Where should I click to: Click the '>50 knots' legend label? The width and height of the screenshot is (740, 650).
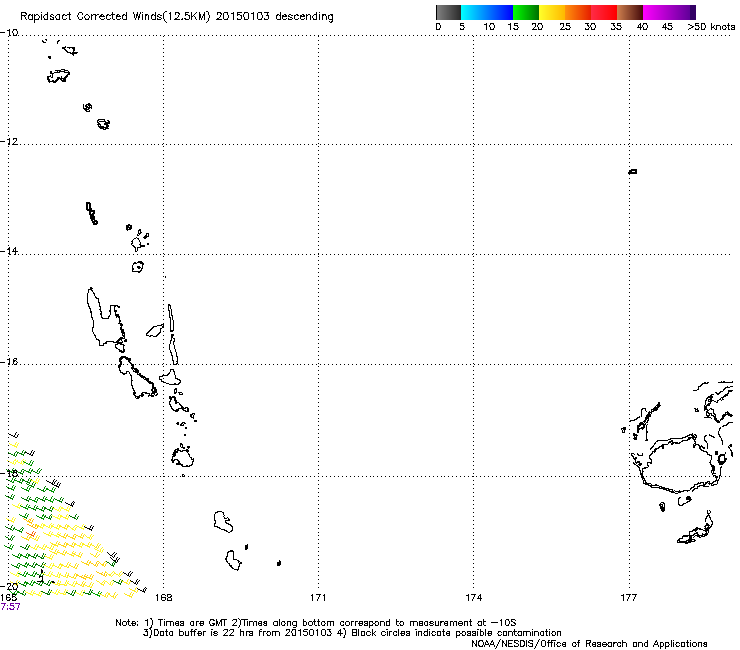point(711,27)
